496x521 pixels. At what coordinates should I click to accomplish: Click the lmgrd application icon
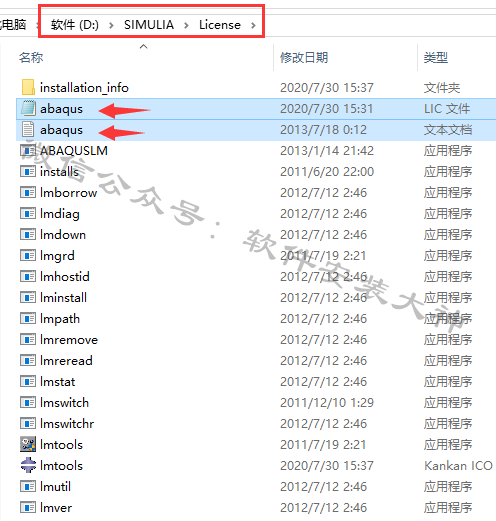[28, 256]
